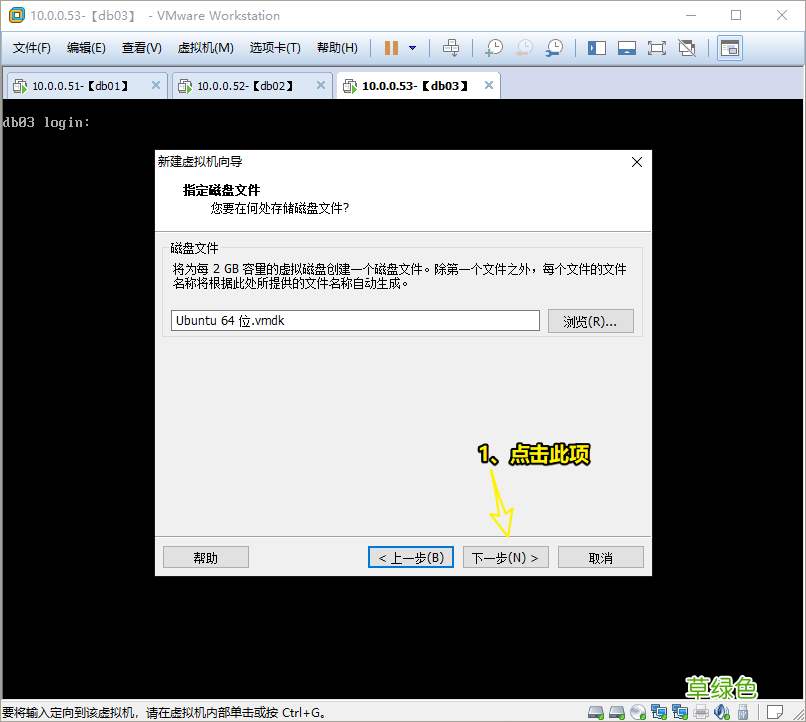806x722 pixels.
Task: Click the 磁盘文件 group label
Action: [x=194, y=249]
